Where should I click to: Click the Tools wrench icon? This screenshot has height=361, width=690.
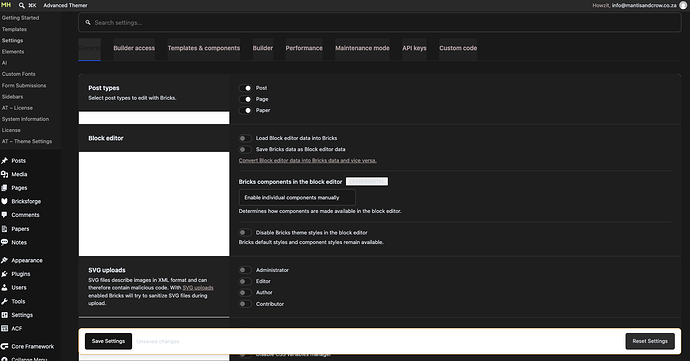(x=4, y=302)
